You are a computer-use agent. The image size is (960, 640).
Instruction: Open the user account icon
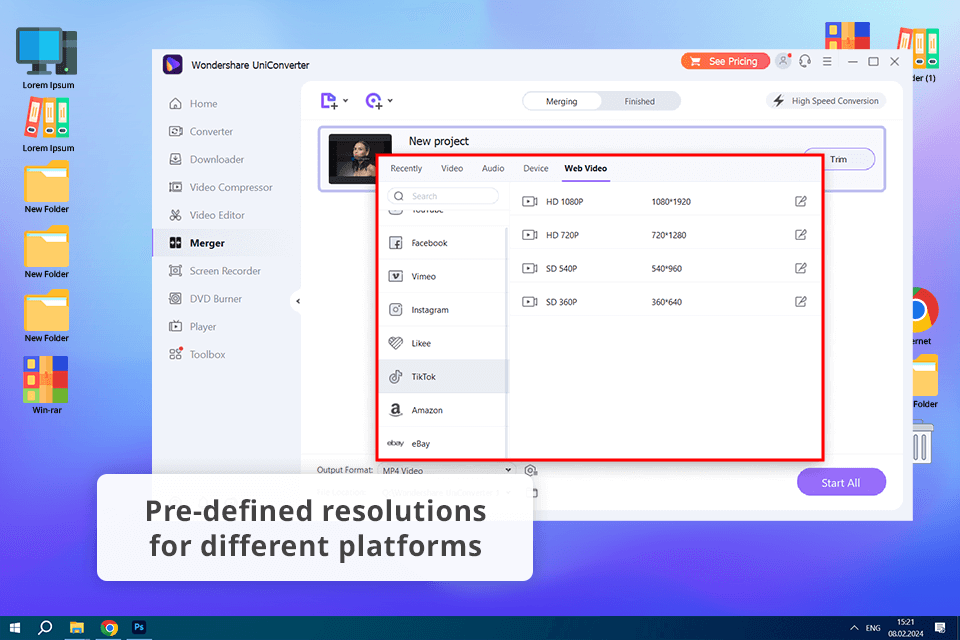click(783, 61)
